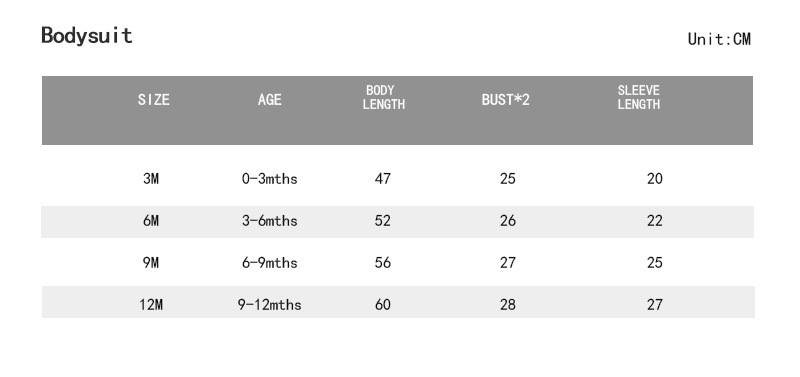Click sleeve length value 25 in 9M row

click(x=655, y=263)
